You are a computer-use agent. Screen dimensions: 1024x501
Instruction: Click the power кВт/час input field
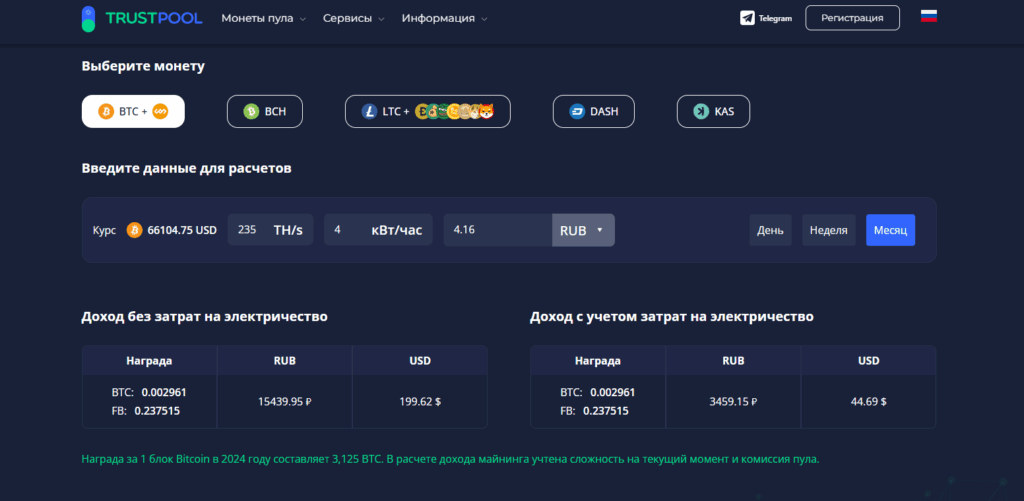[378, 230]
